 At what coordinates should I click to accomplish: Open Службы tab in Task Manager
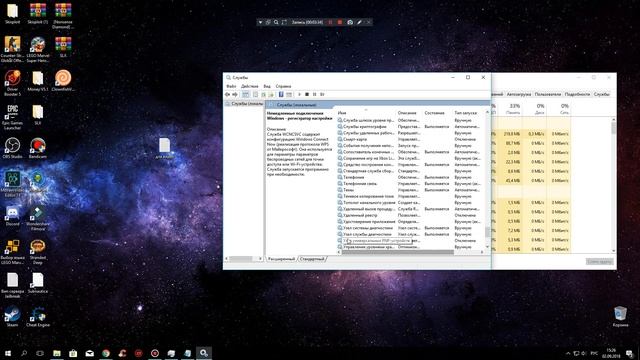click(601, 94)
